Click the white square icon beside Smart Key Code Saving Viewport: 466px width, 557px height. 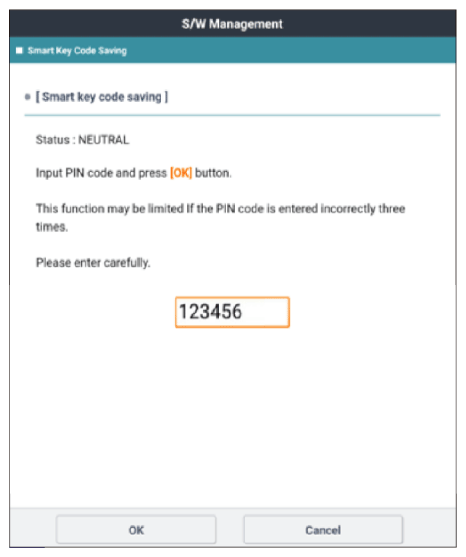point(19,50)
